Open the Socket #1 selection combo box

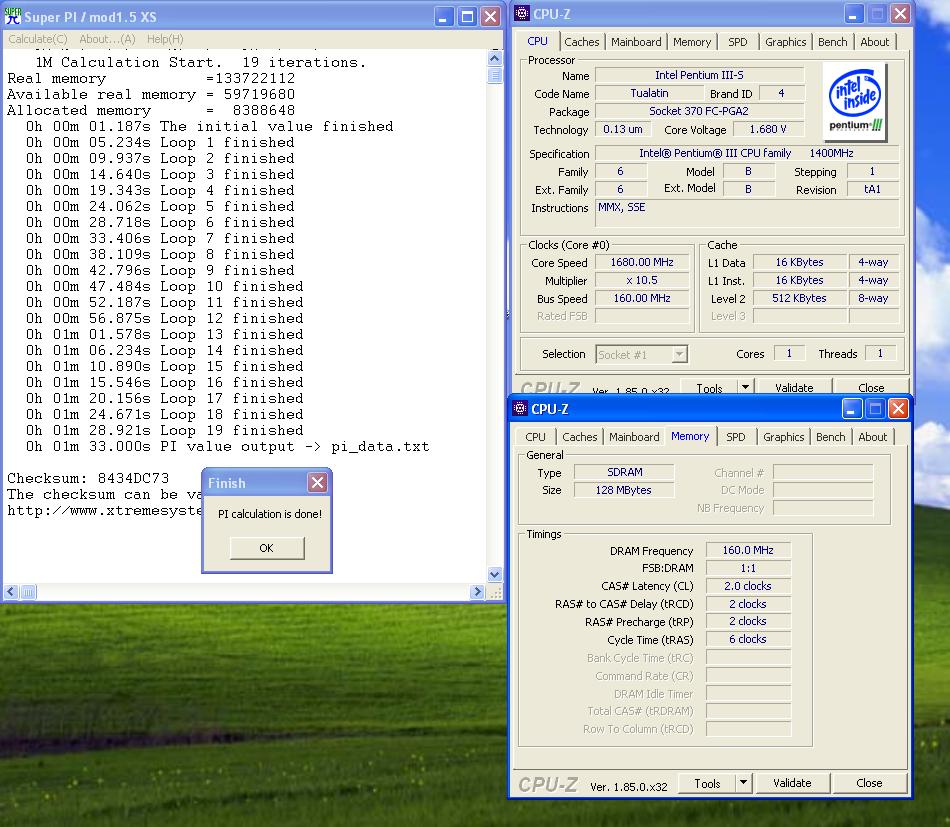coord(642,354)
